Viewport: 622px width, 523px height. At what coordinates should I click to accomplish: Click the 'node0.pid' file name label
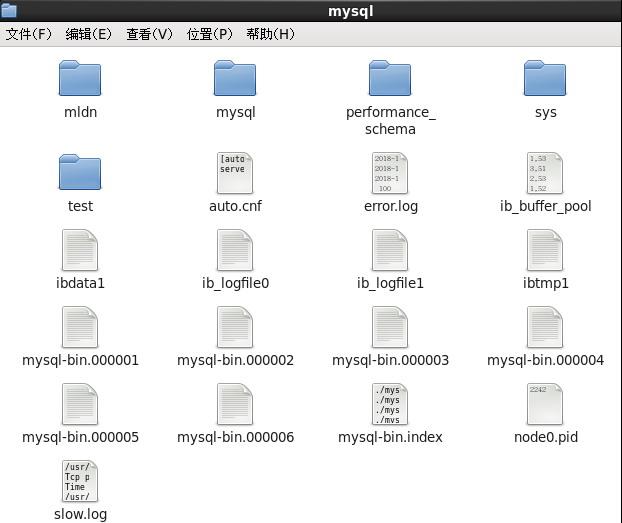coord(546,437)
